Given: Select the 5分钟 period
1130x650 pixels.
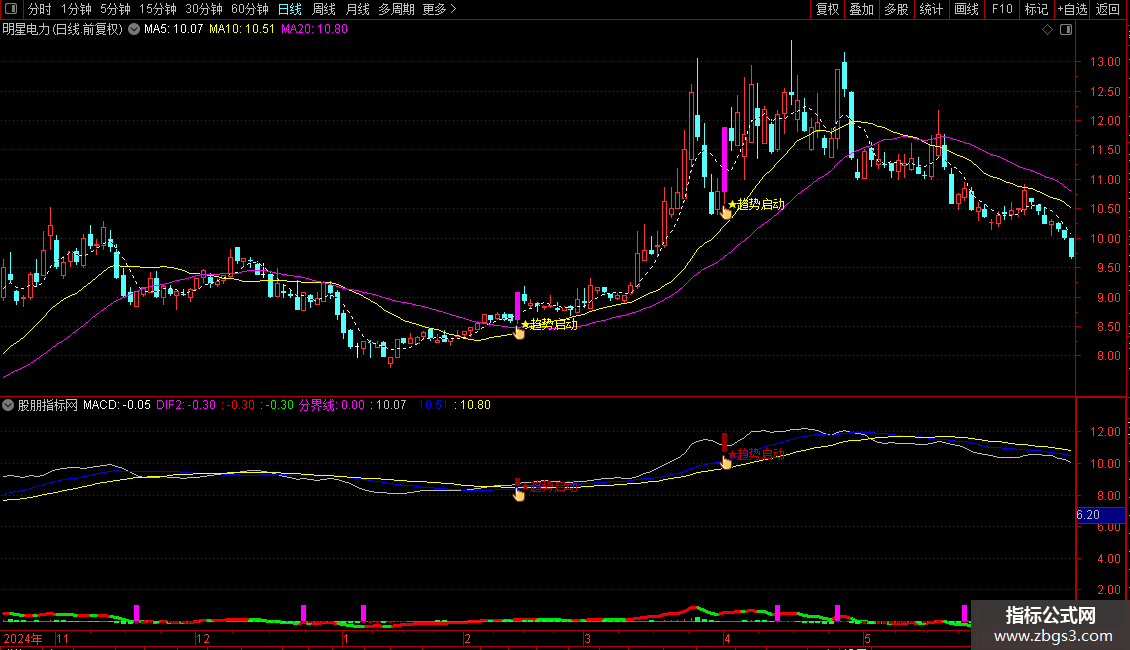Looking at the screenshot, I should click(115, 9).
